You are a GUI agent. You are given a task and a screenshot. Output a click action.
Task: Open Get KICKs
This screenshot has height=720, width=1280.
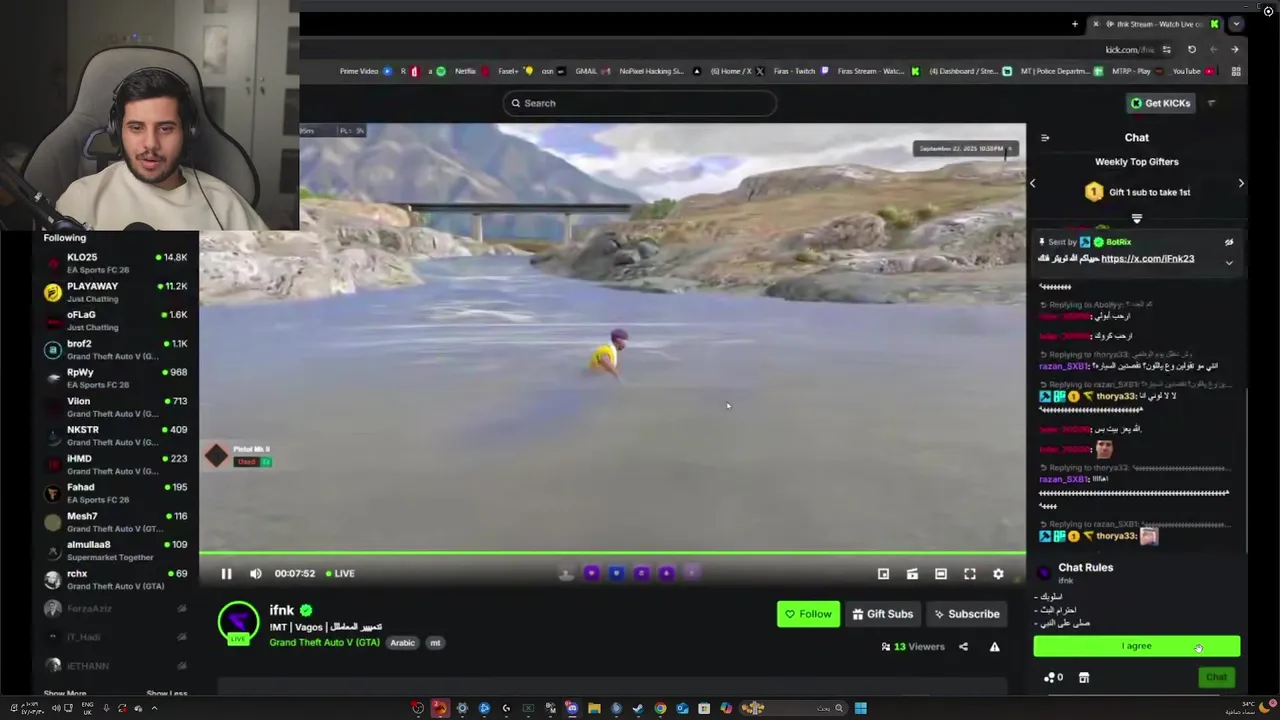coord(1160,103)
